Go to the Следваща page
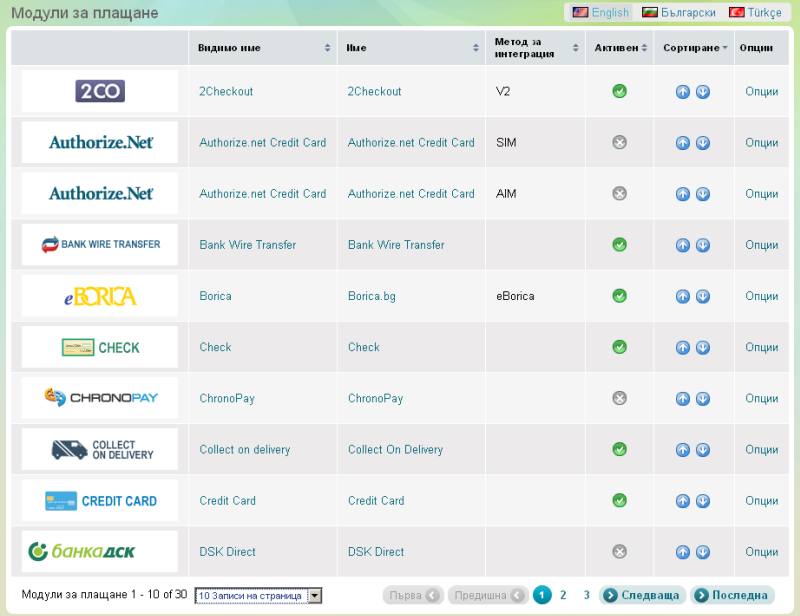Viewport: 800px width, 616px height. point(642,595)
